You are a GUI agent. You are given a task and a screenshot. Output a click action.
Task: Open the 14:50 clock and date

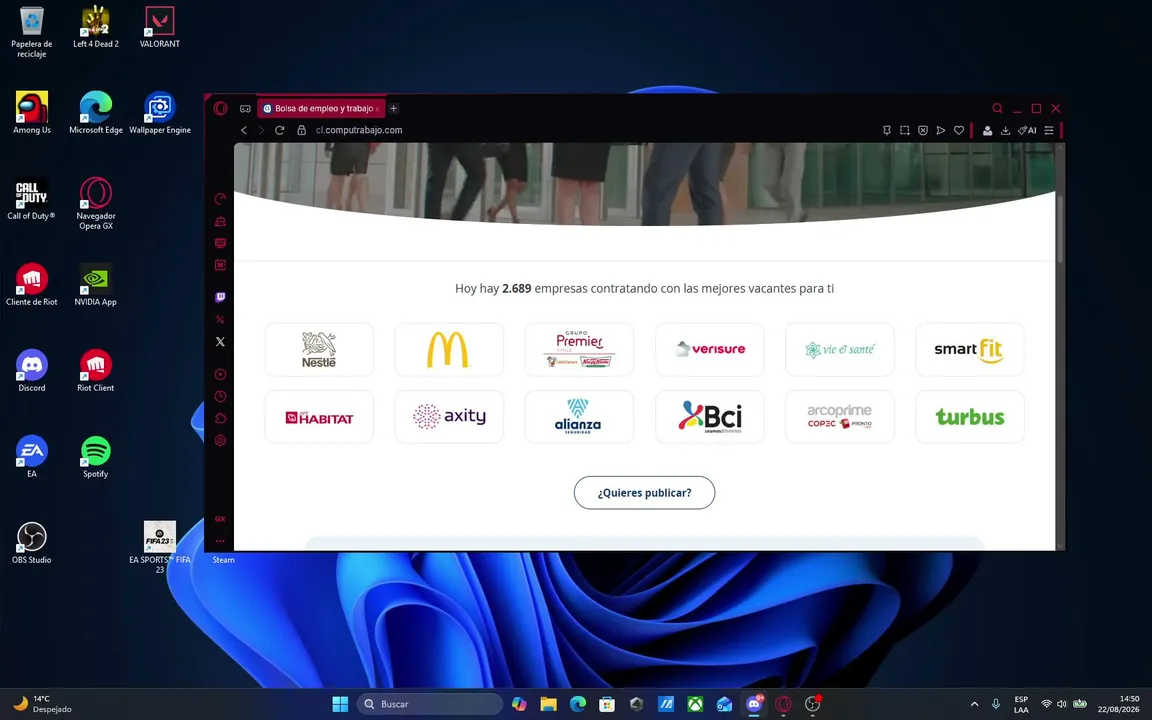click(1119, 704)
